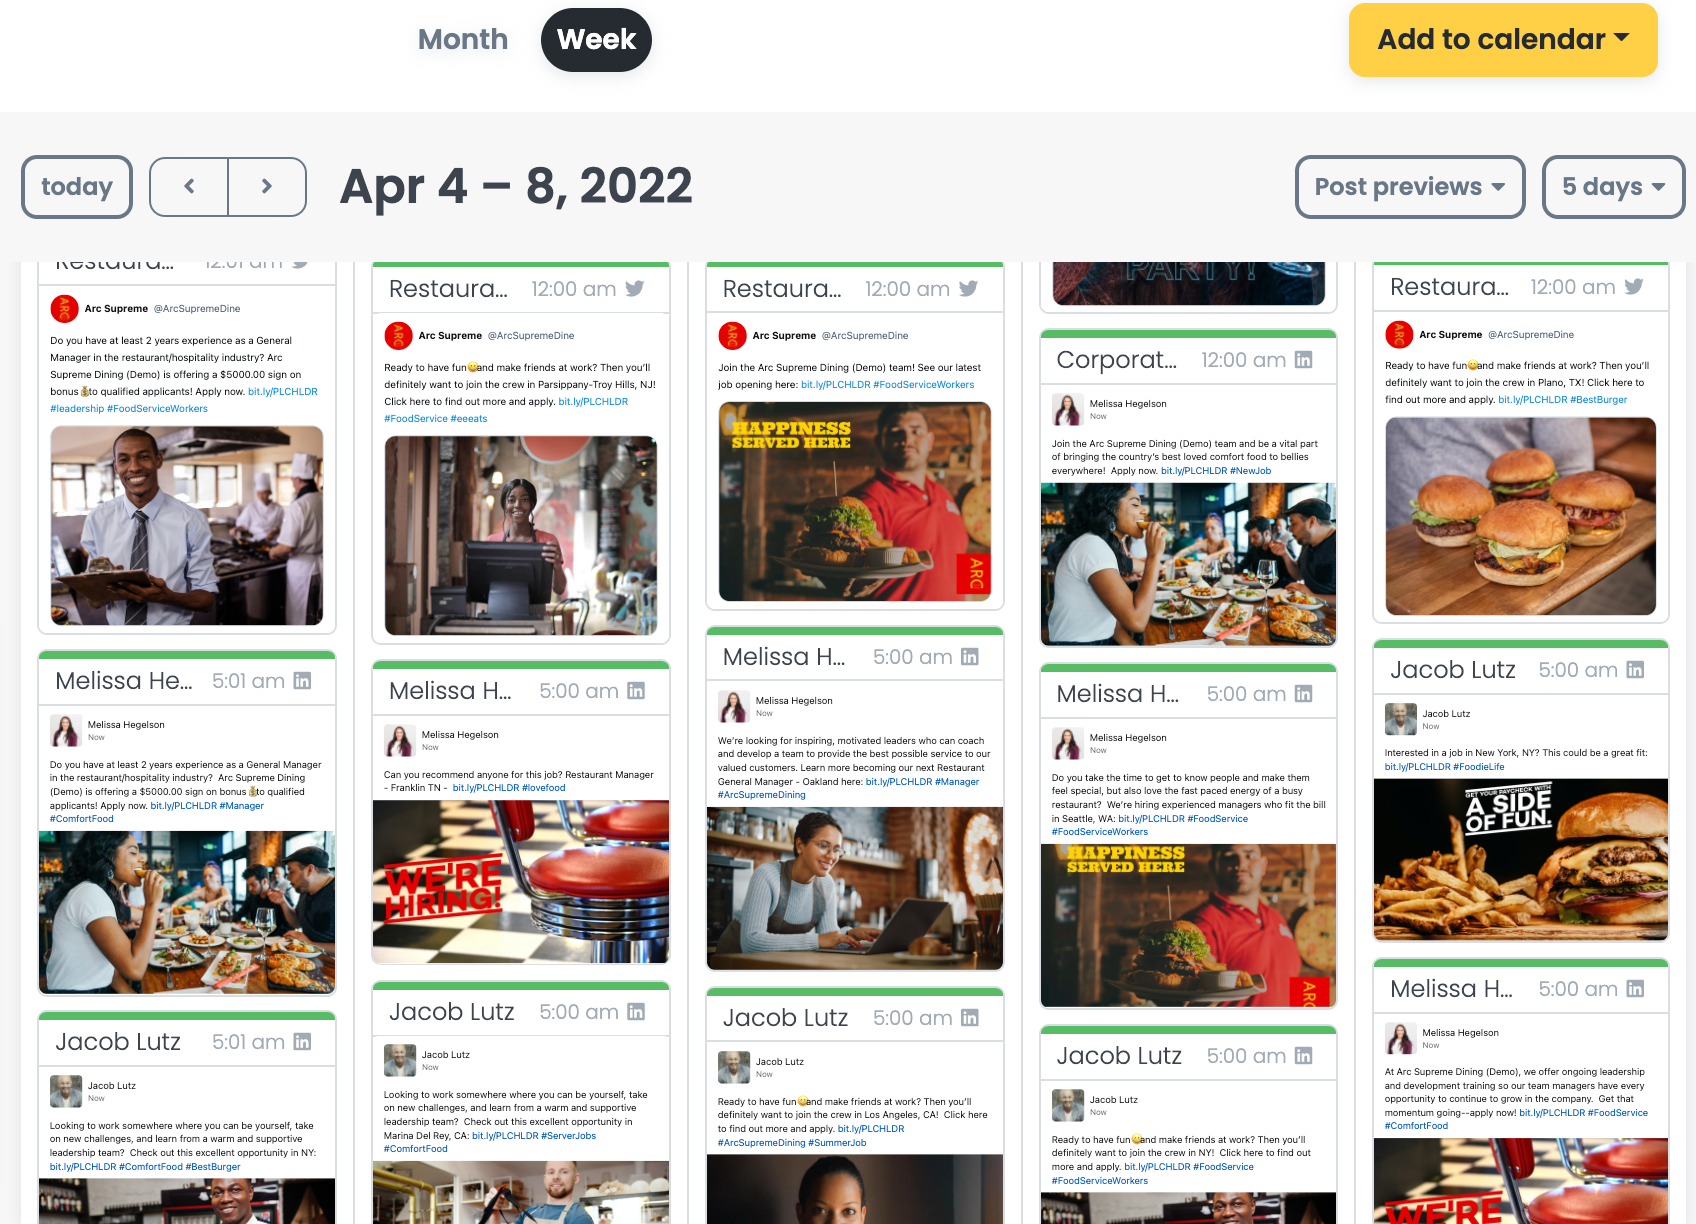This screenshot has height=1224, width=1696.
Task: Switch to Month view
Action: pos(463,39)
